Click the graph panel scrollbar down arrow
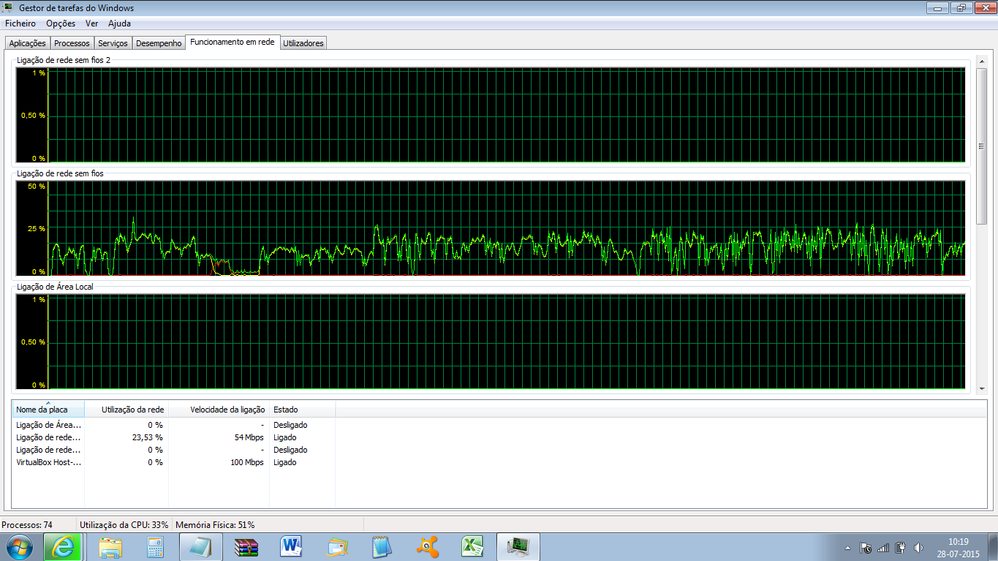 pos(981,388)
